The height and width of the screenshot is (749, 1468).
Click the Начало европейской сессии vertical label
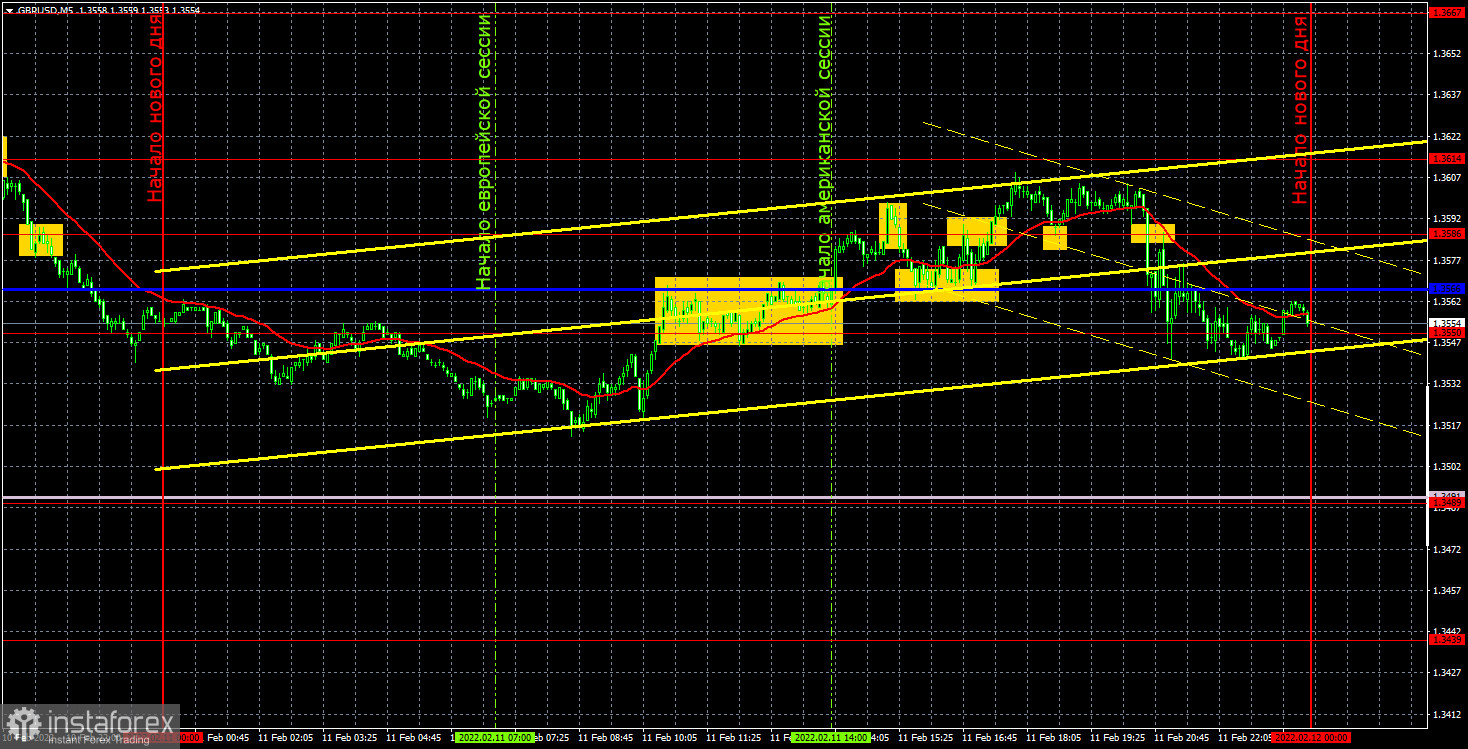pyautogui.click(x=485, y=152)
